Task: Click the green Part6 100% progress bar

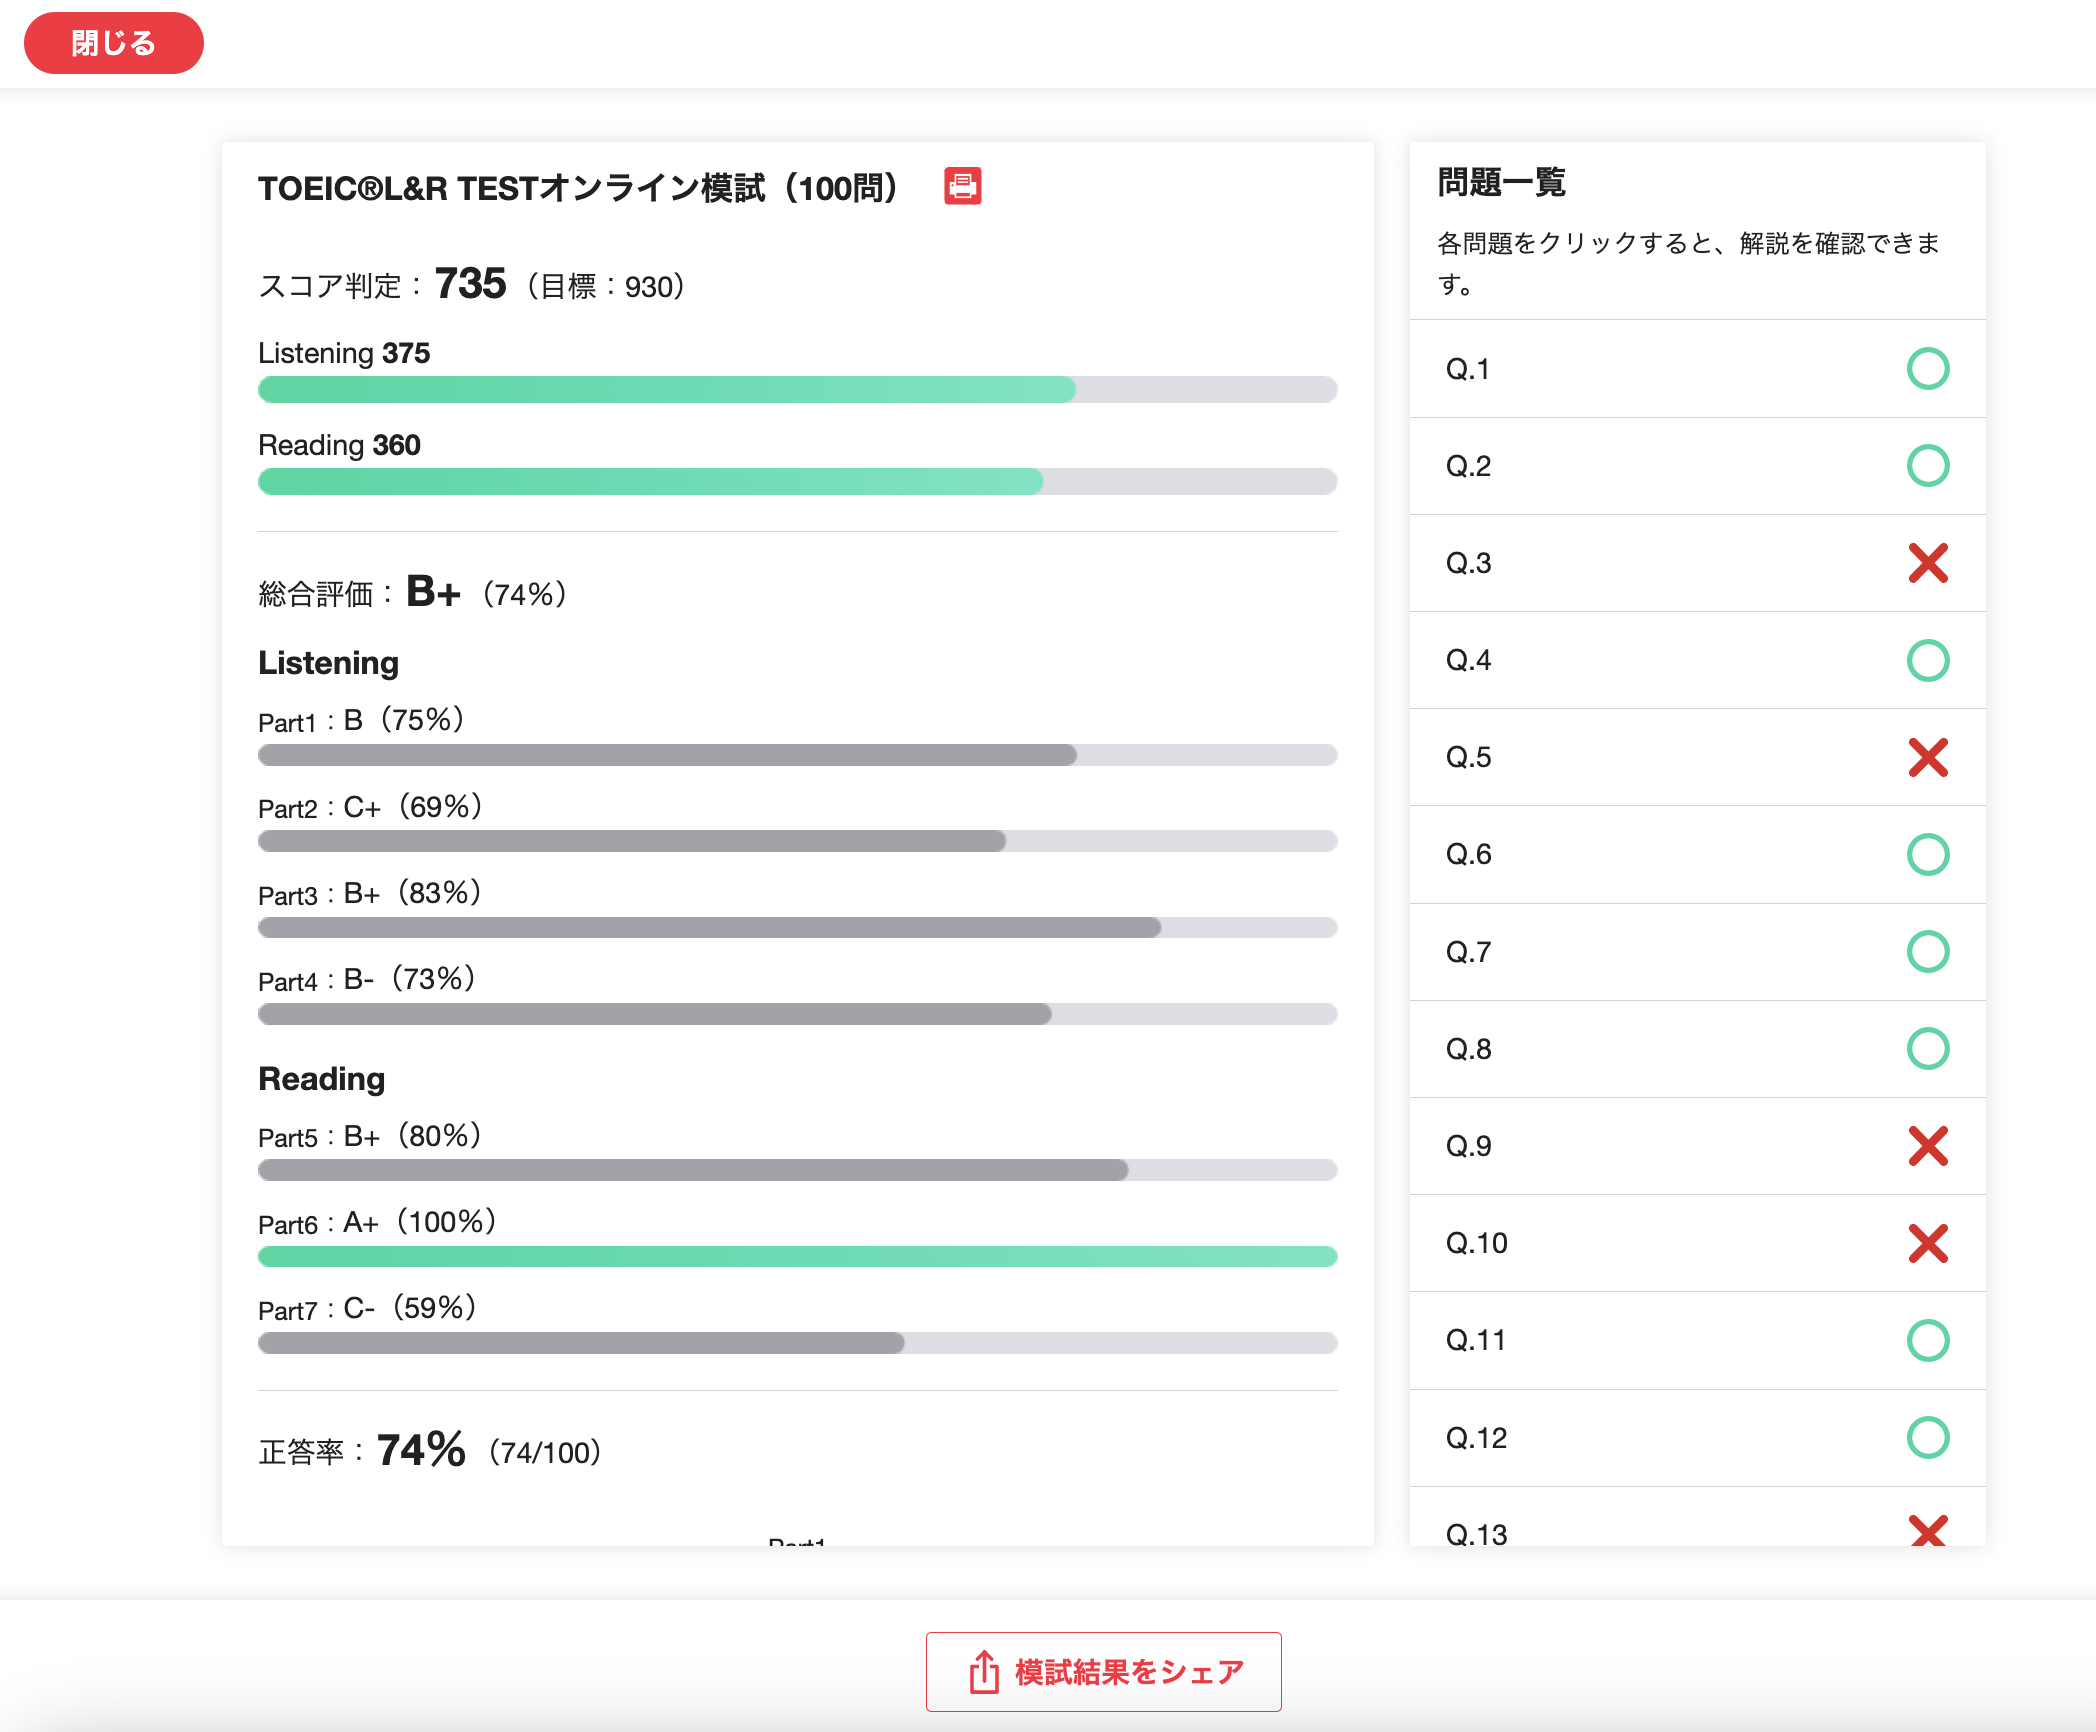Action: pyautogui.click(x=797, y=1256)
